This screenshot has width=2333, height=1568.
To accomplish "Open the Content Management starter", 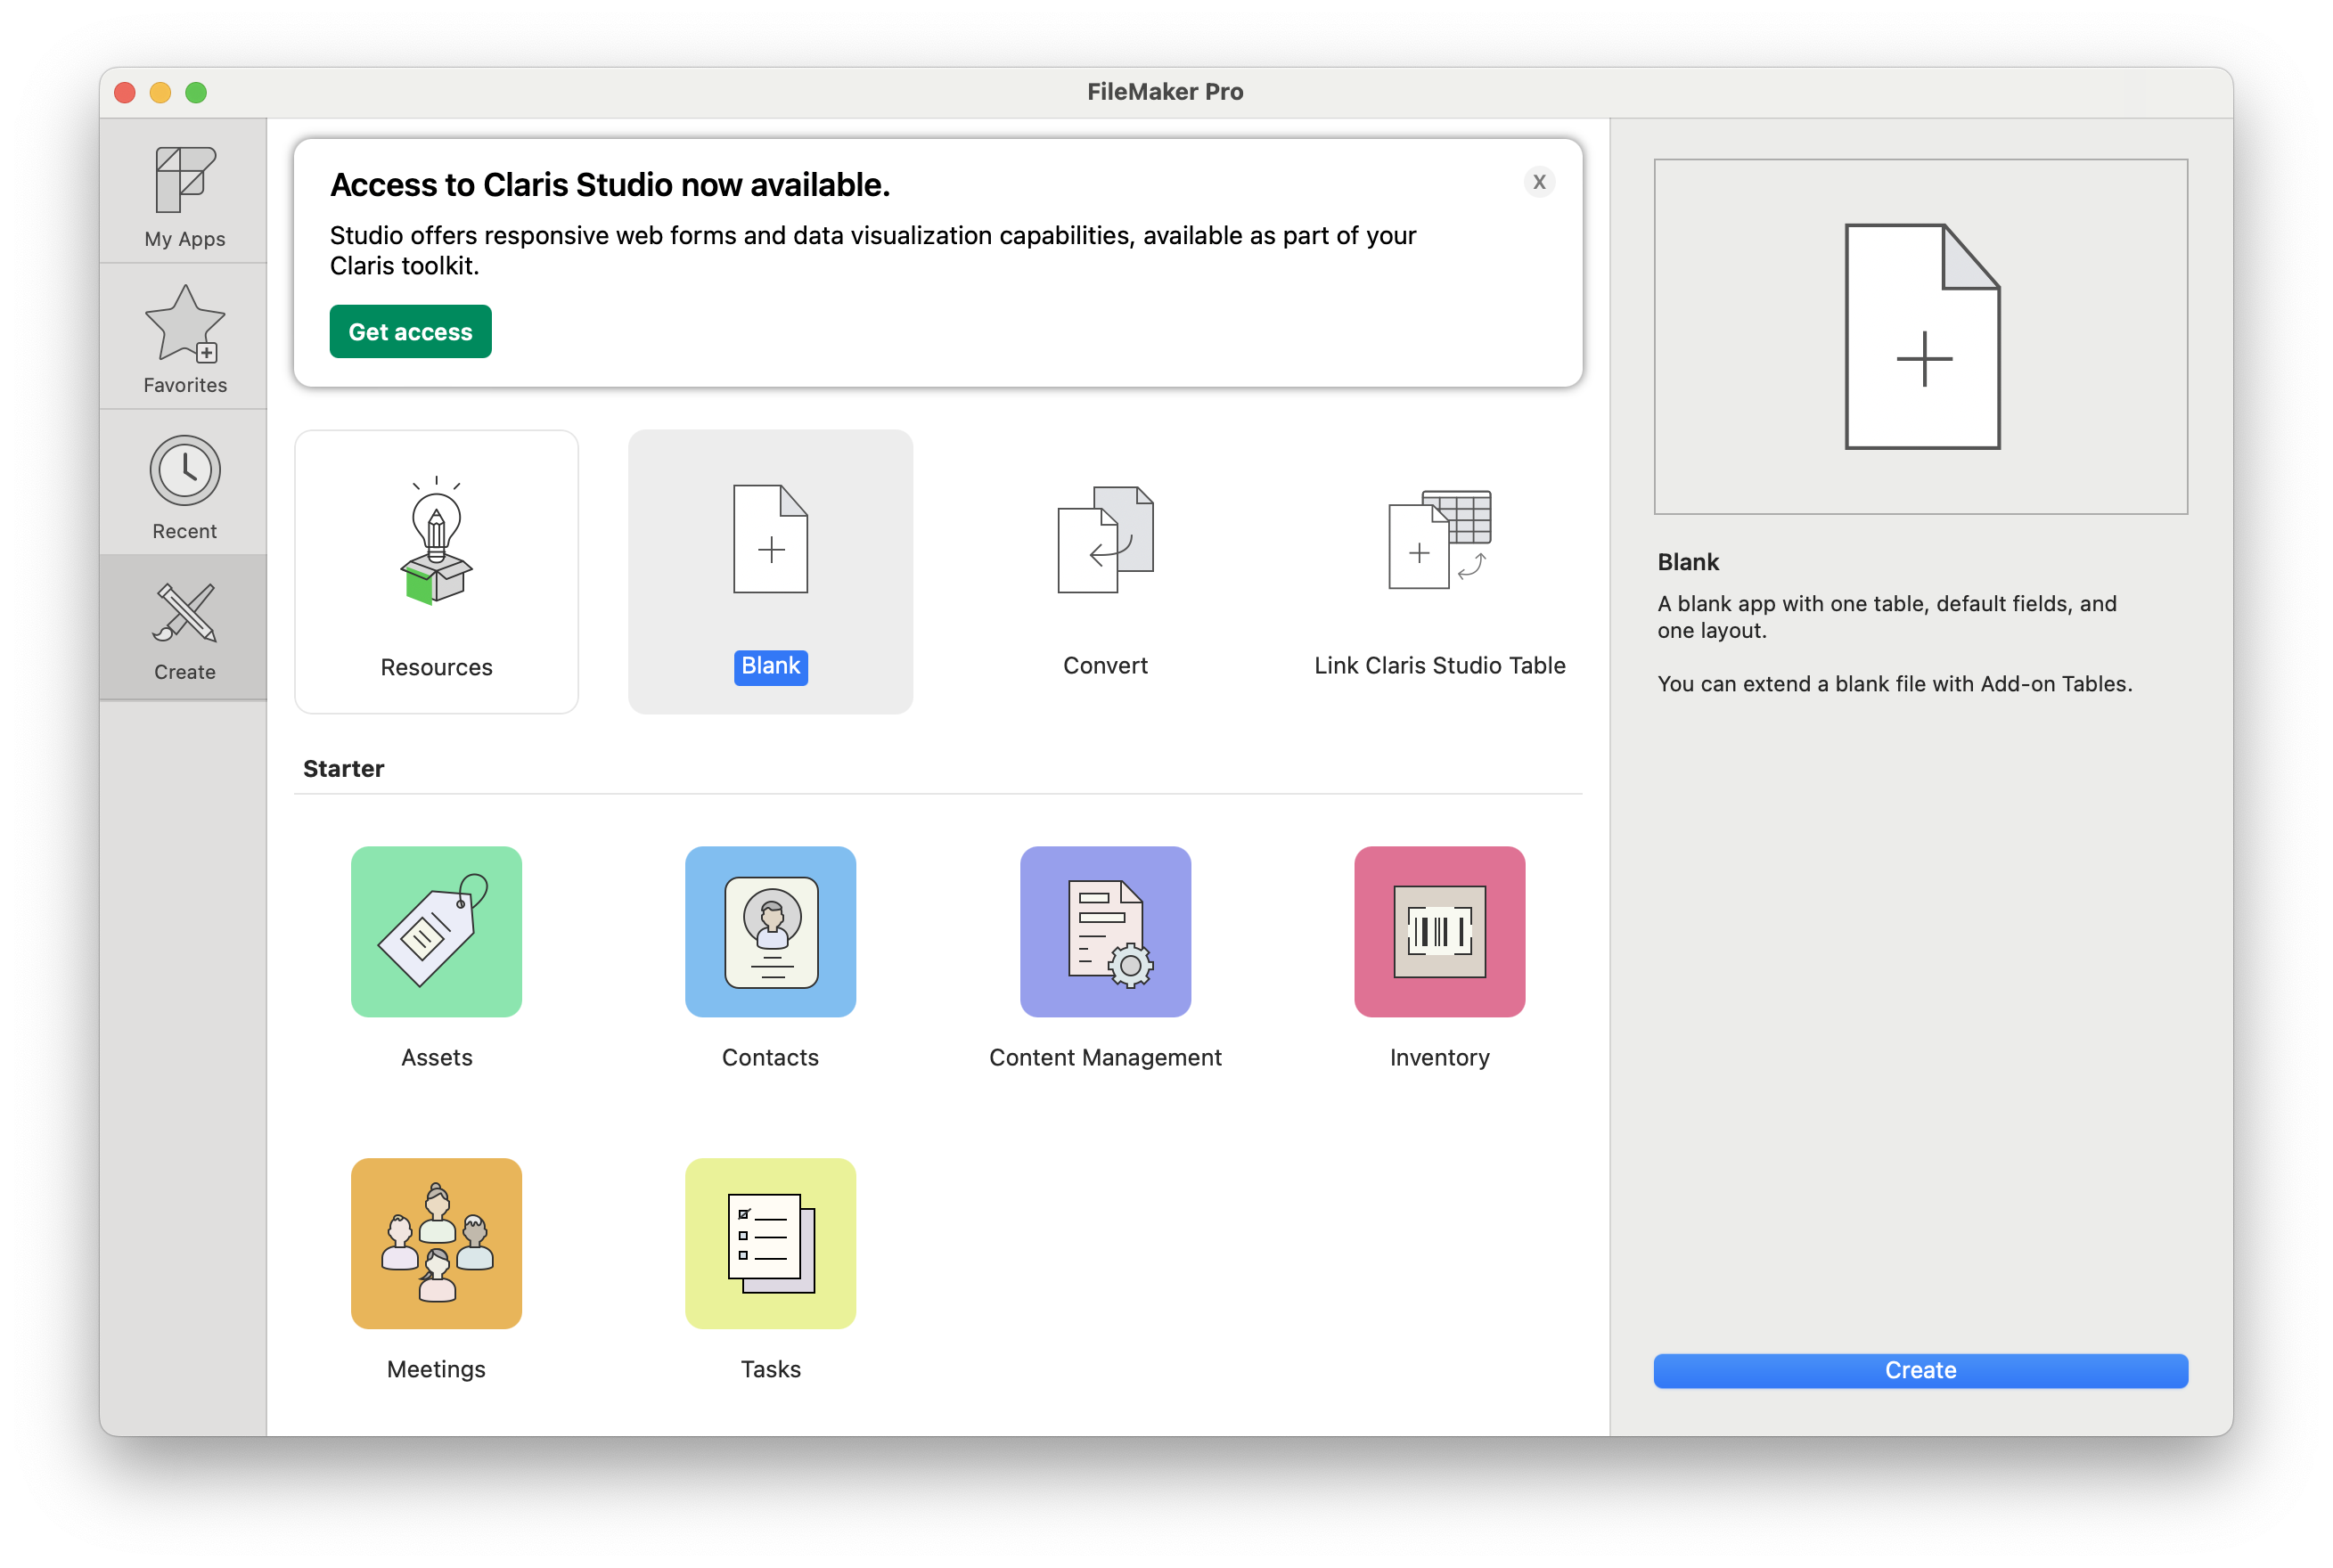I will (x=1104, y=931).
